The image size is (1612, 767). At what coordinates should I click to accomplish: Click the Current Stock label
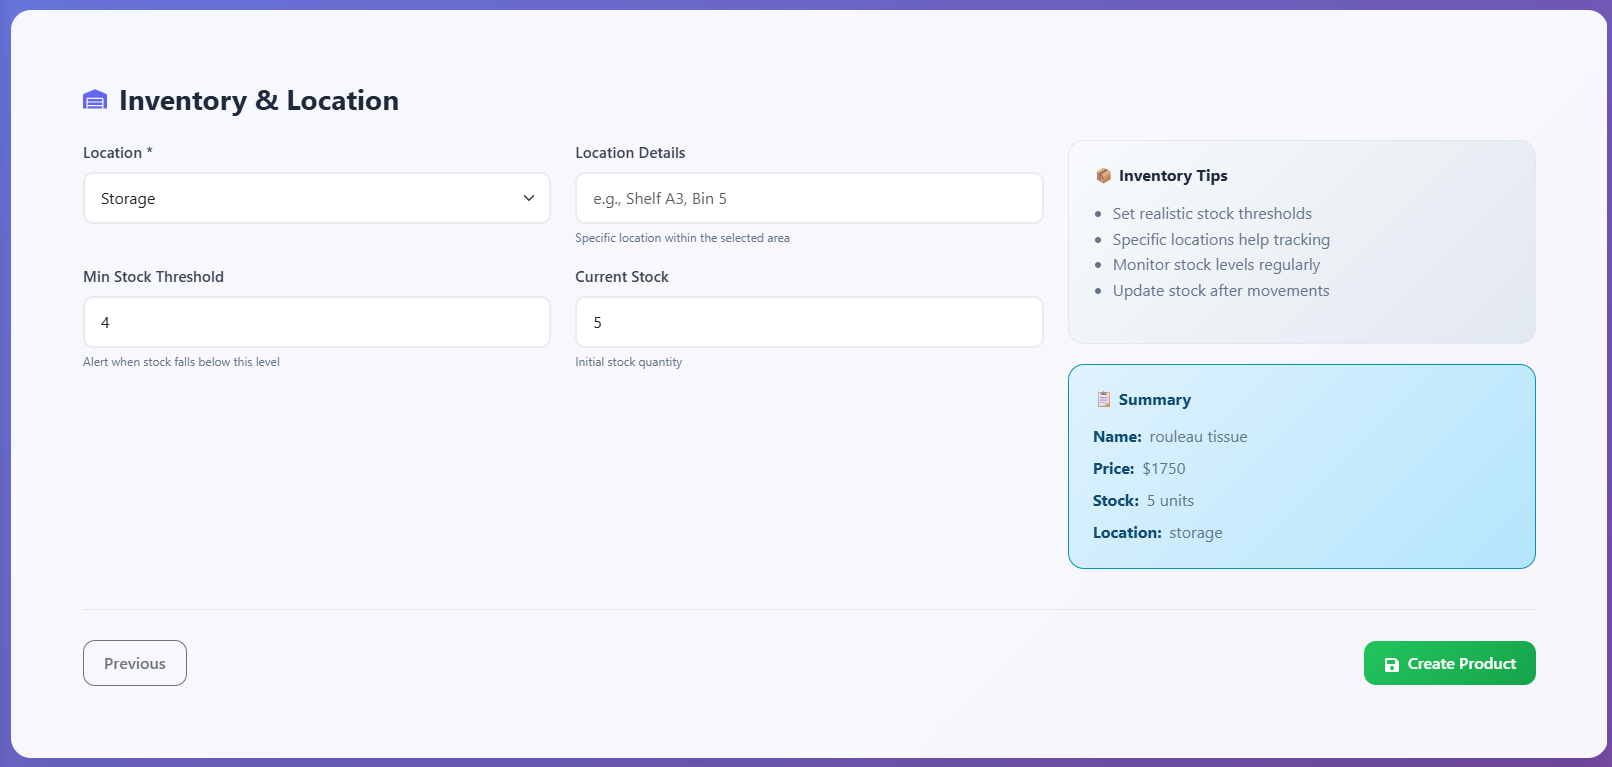coord(622,277)
